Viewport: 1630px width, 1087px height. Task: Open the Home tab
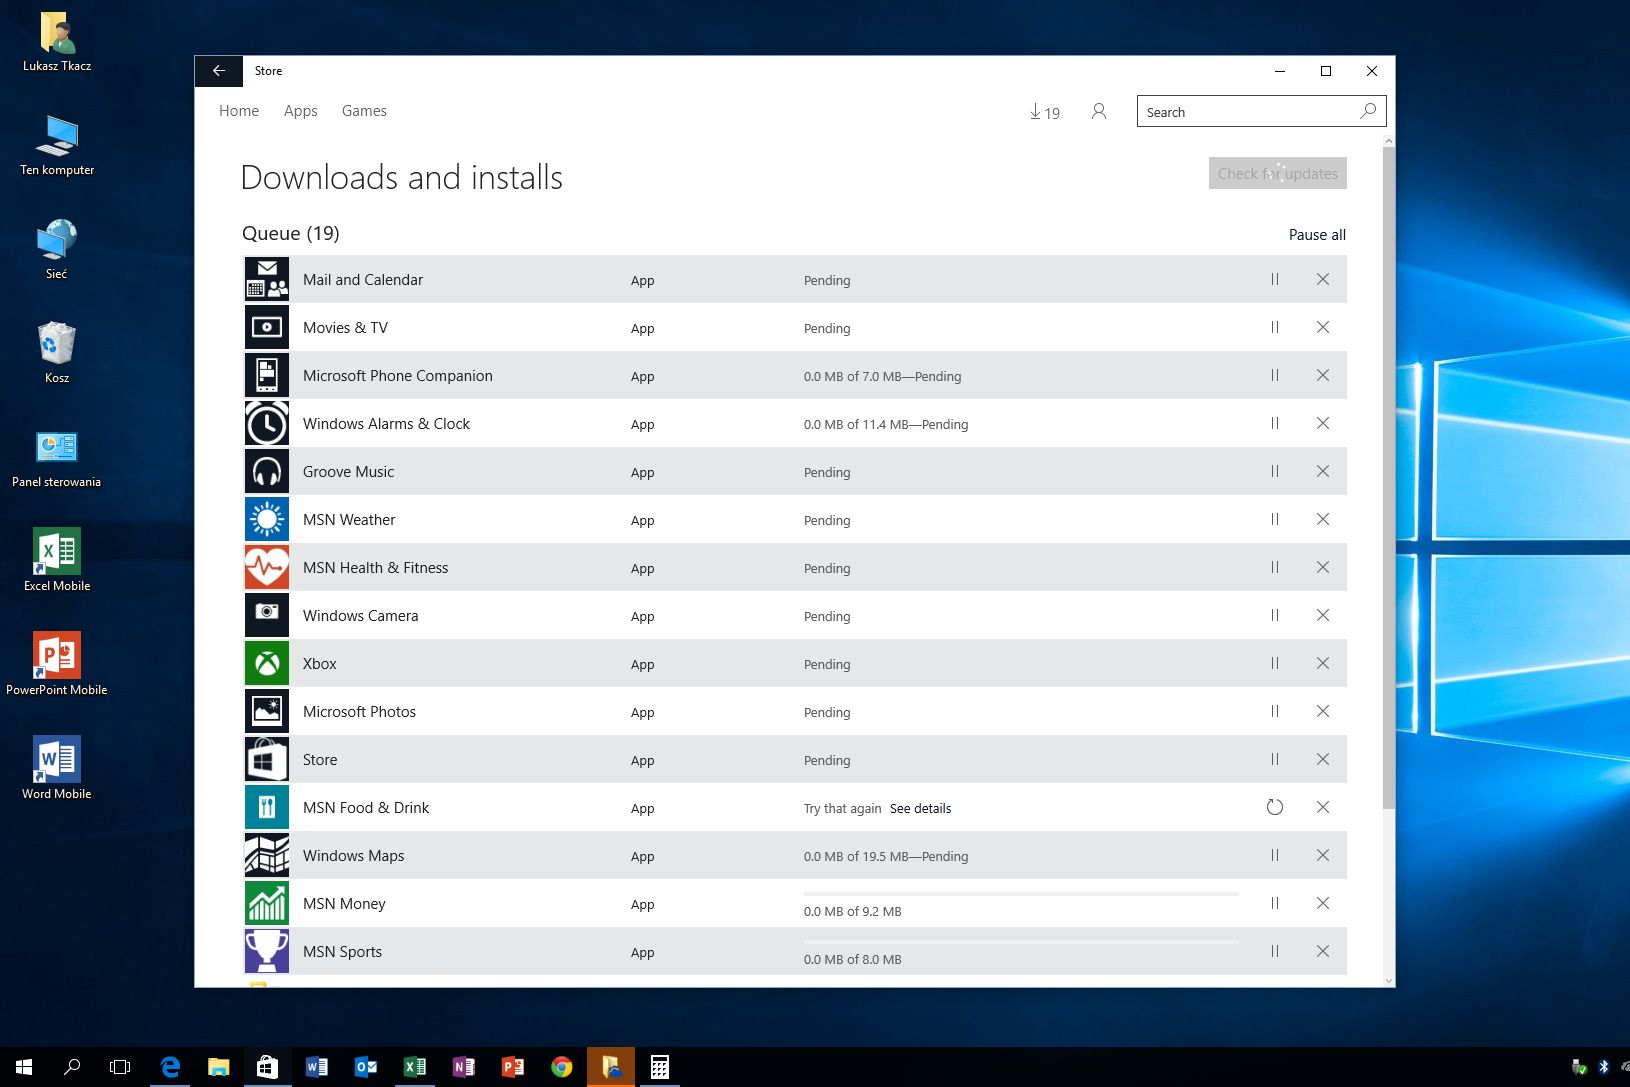coord(239,111)
